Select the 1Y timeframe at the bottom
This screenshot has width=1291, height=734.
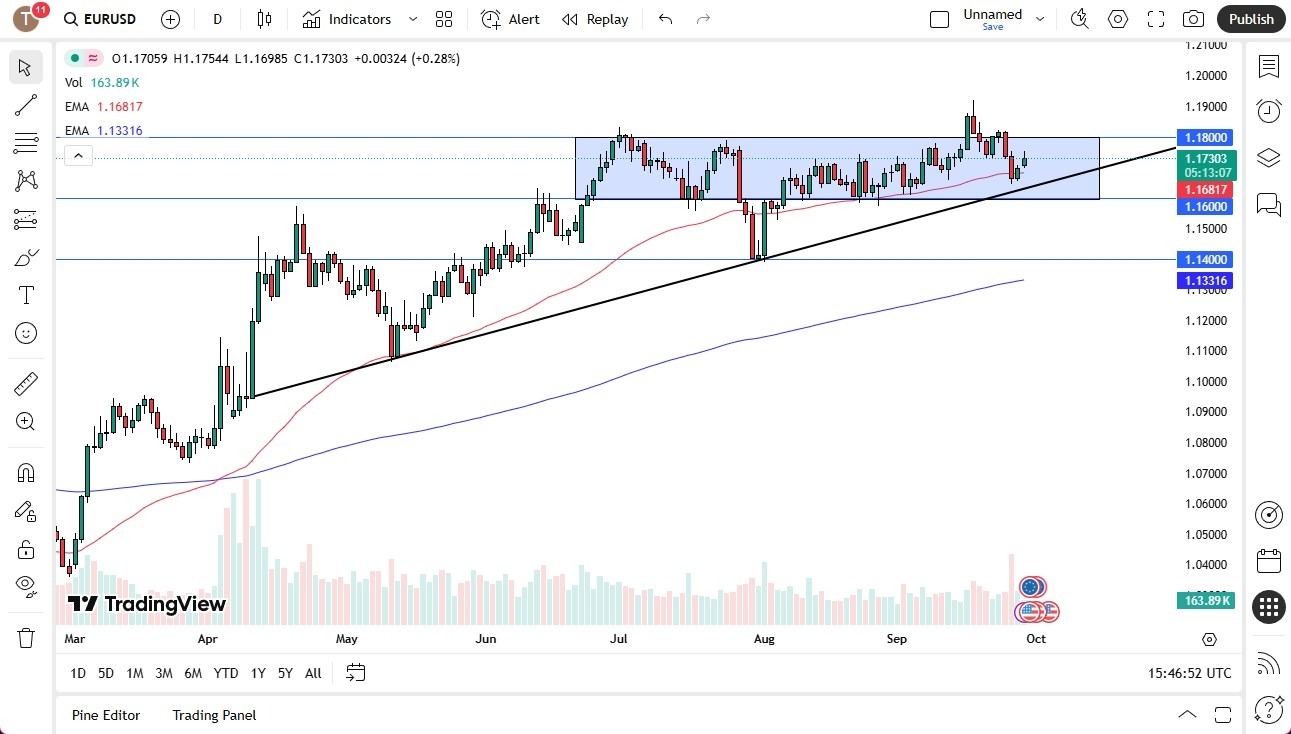click(257, 673)
